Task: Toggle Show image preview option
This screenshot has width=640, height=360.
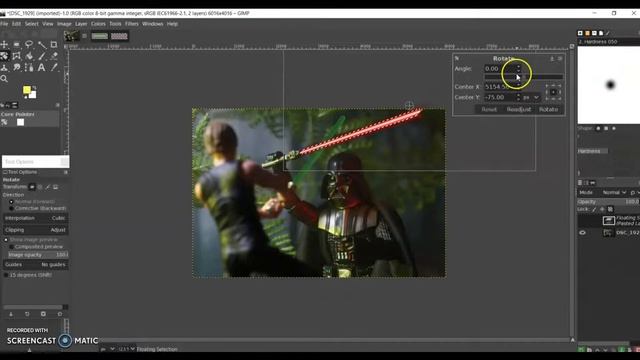Action: (6, 240)
